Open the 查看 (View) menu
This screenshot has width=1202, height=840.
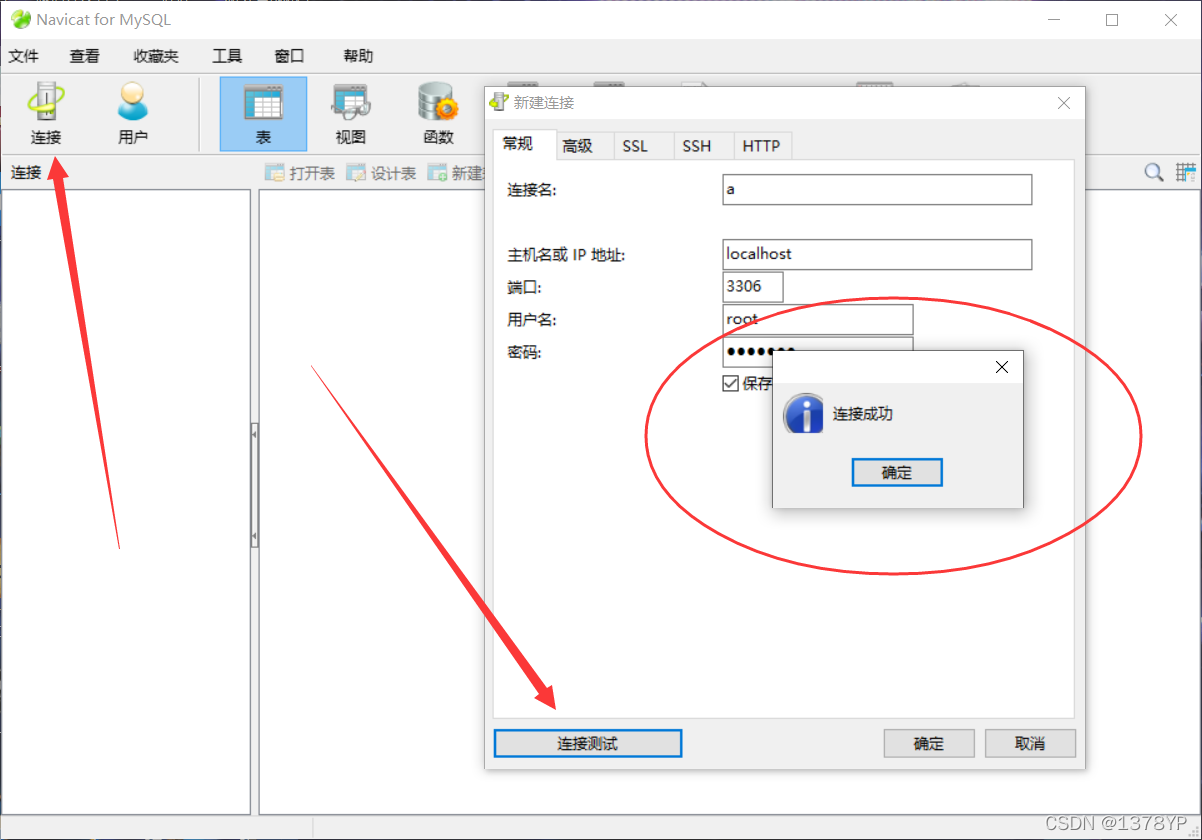(x=84, y=56)
